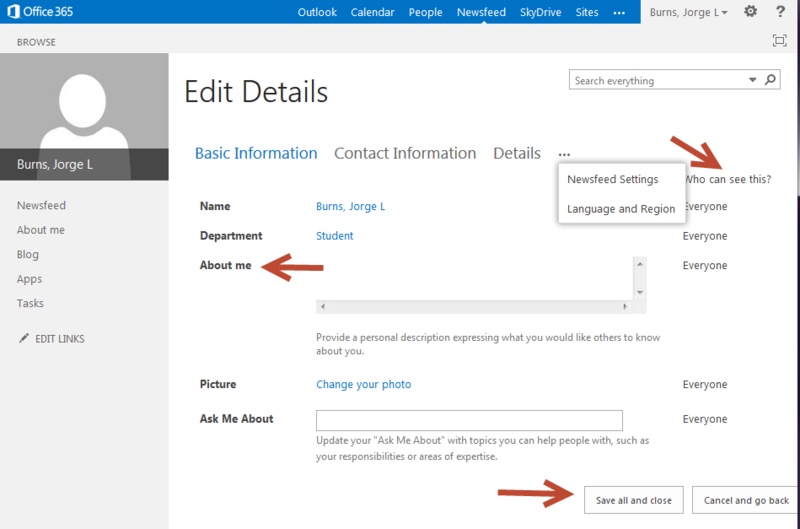The height and width of the screenshot is (529, 800).
Task: Open top navigation ellipsis menu
Action: tap(619, 12)
